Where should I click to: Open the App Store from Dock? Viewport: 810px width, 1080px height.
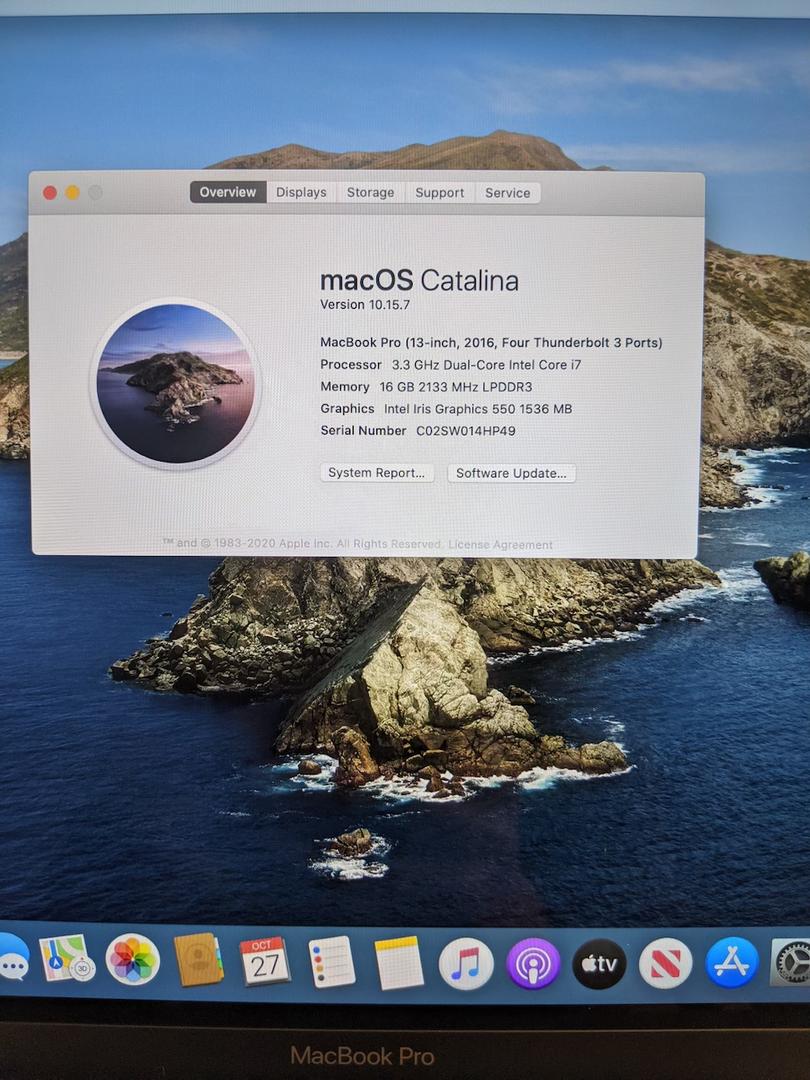pos(731,962)
